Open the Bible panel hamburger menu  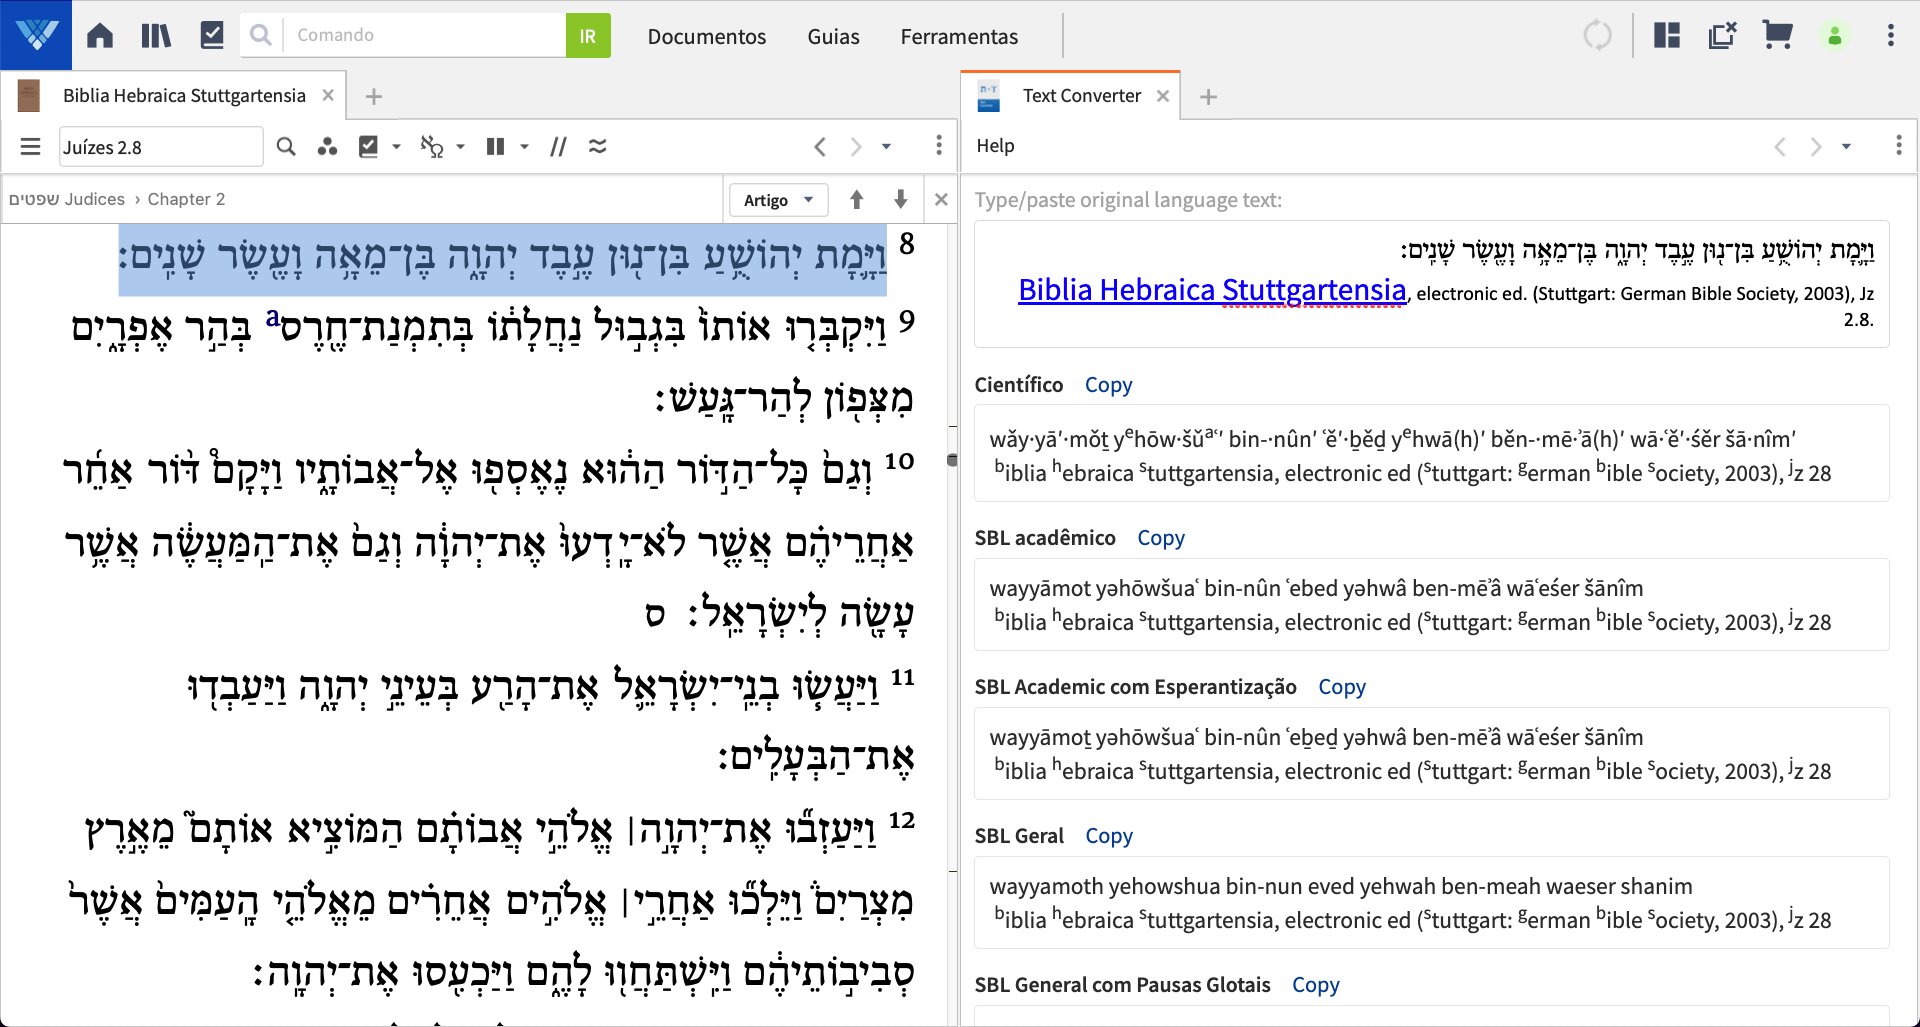click(x=31, y=147)
